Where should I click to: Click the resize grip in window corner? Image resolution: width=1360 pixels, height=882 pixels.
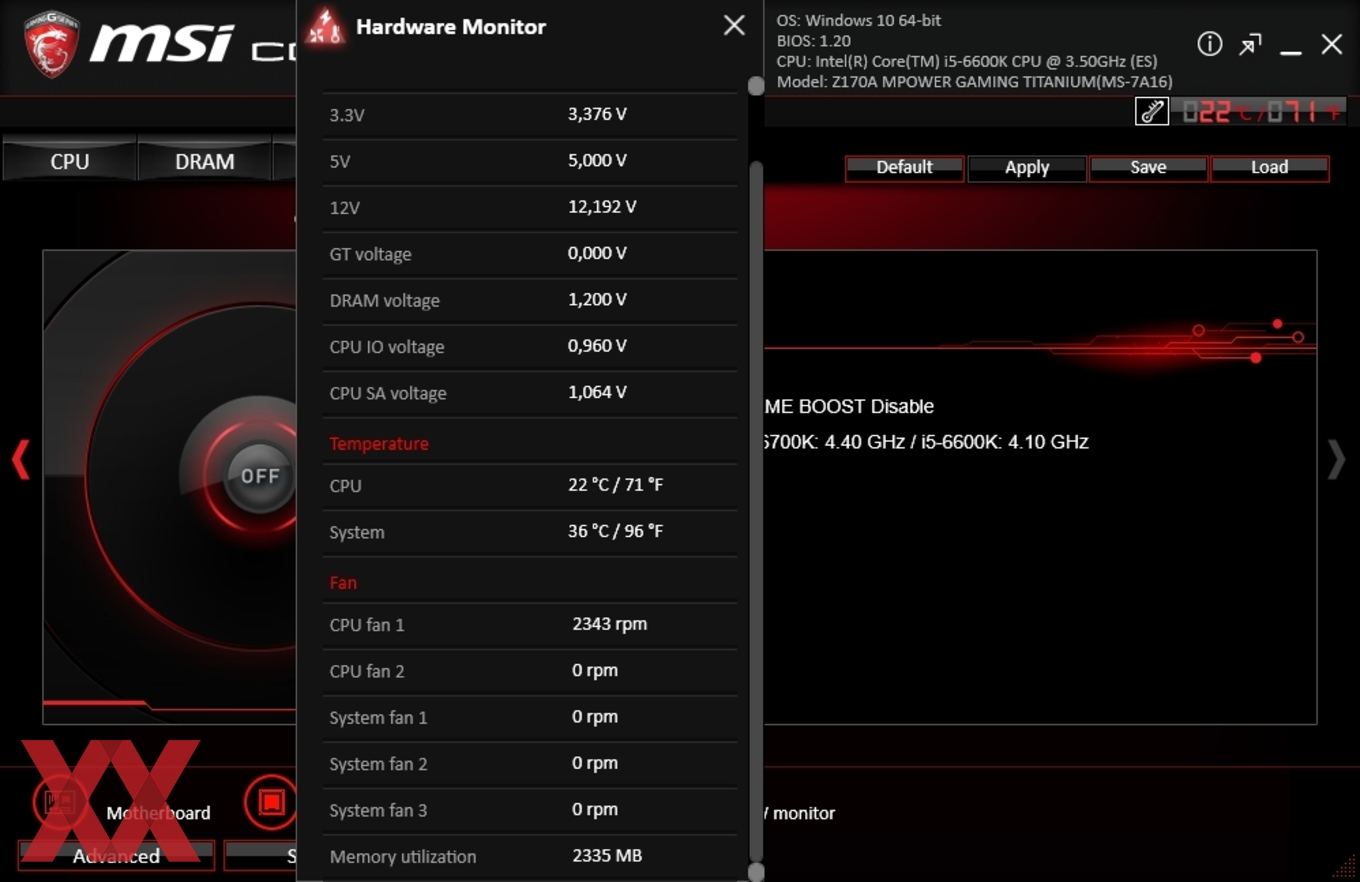coord(1343,866)
